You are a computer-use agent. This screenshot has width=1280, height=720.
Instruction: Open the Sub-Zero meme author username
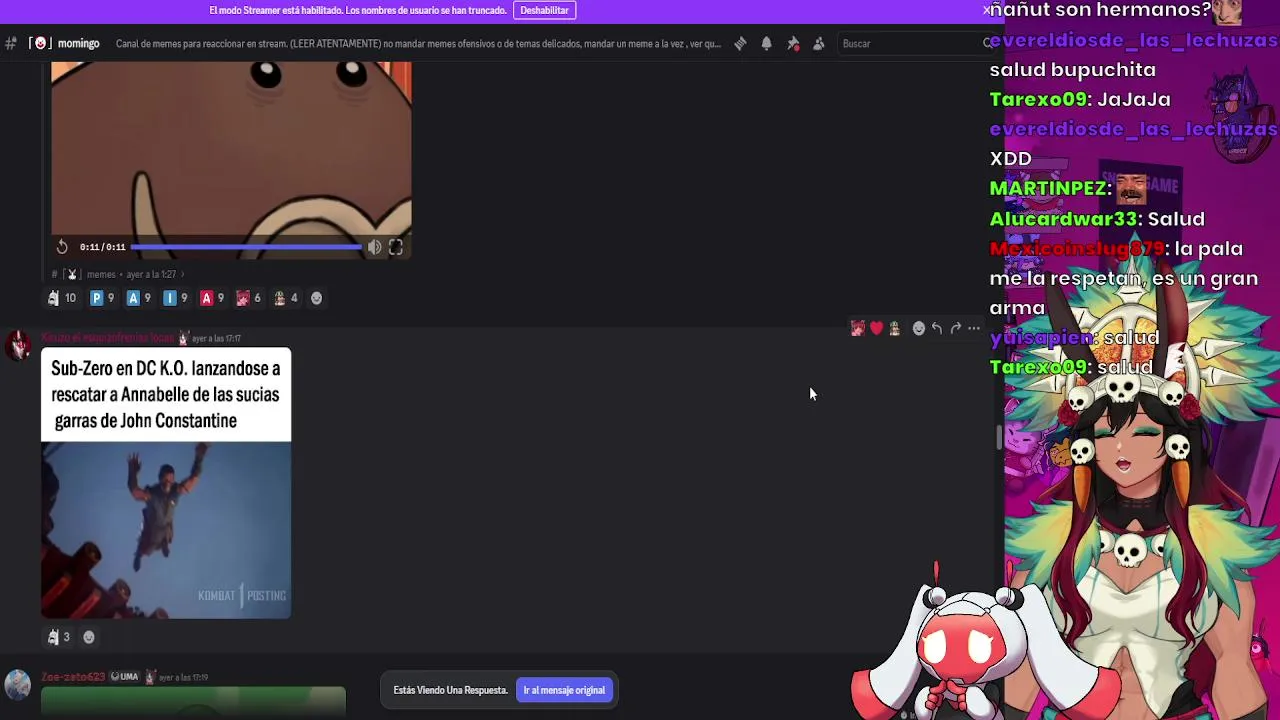pos(107,338)
